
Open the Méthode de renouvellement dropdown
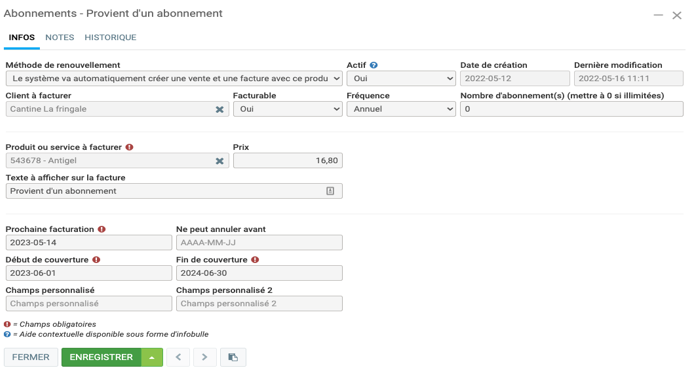point(174,79)
